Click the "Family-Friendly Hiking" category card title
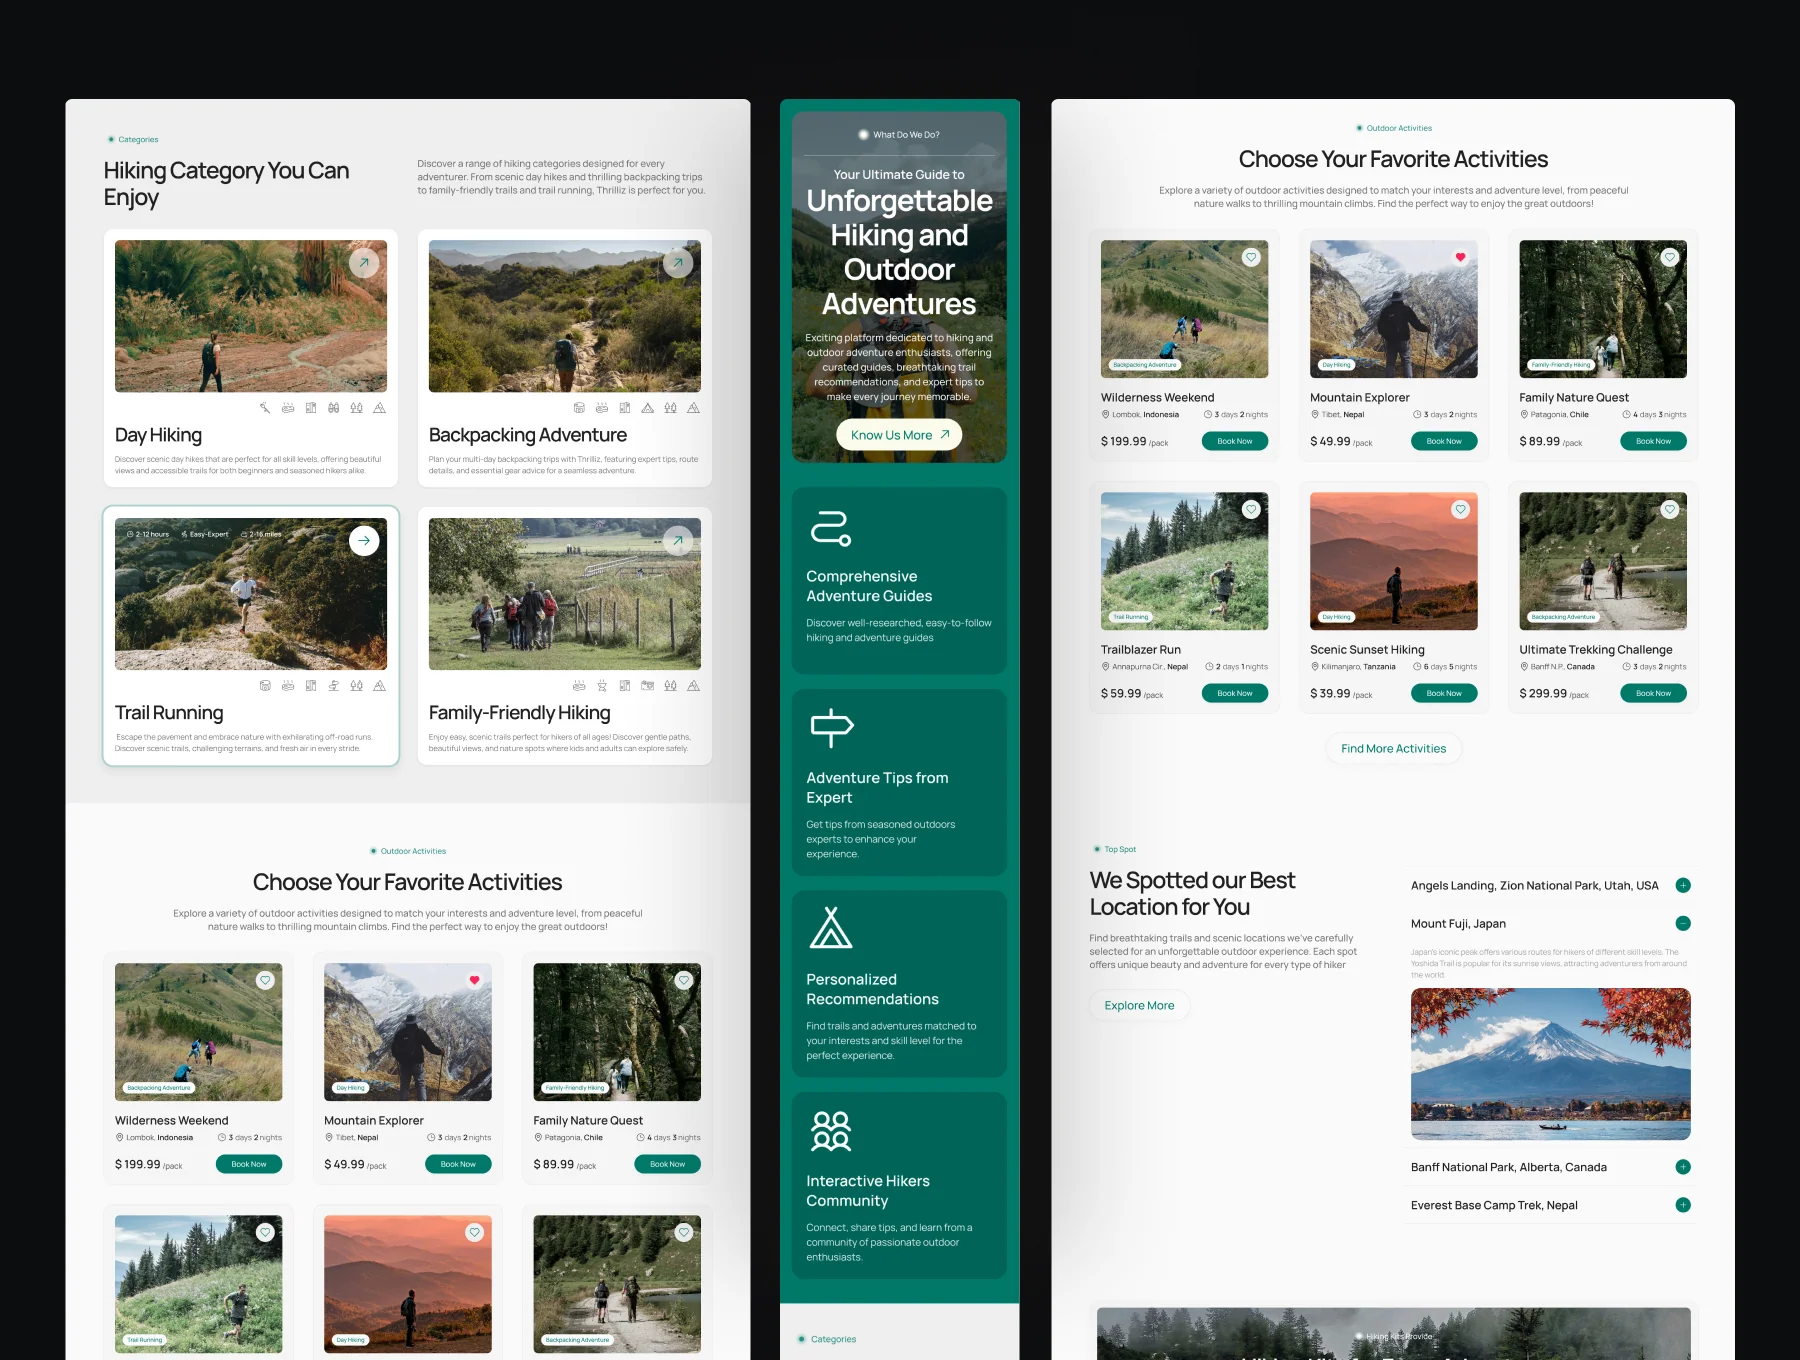This screenshot has height=1360, width=1800. (x=520, y=713)
